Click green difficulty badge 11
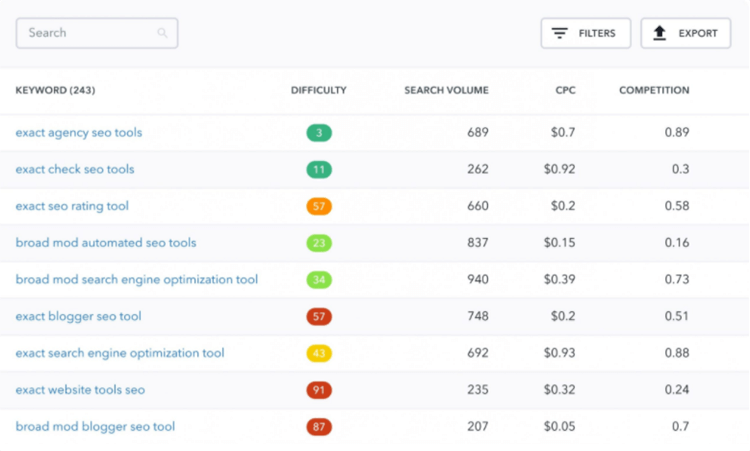This screenshot has width=750, height=451. pyautogui.click(x=319, y=169)
